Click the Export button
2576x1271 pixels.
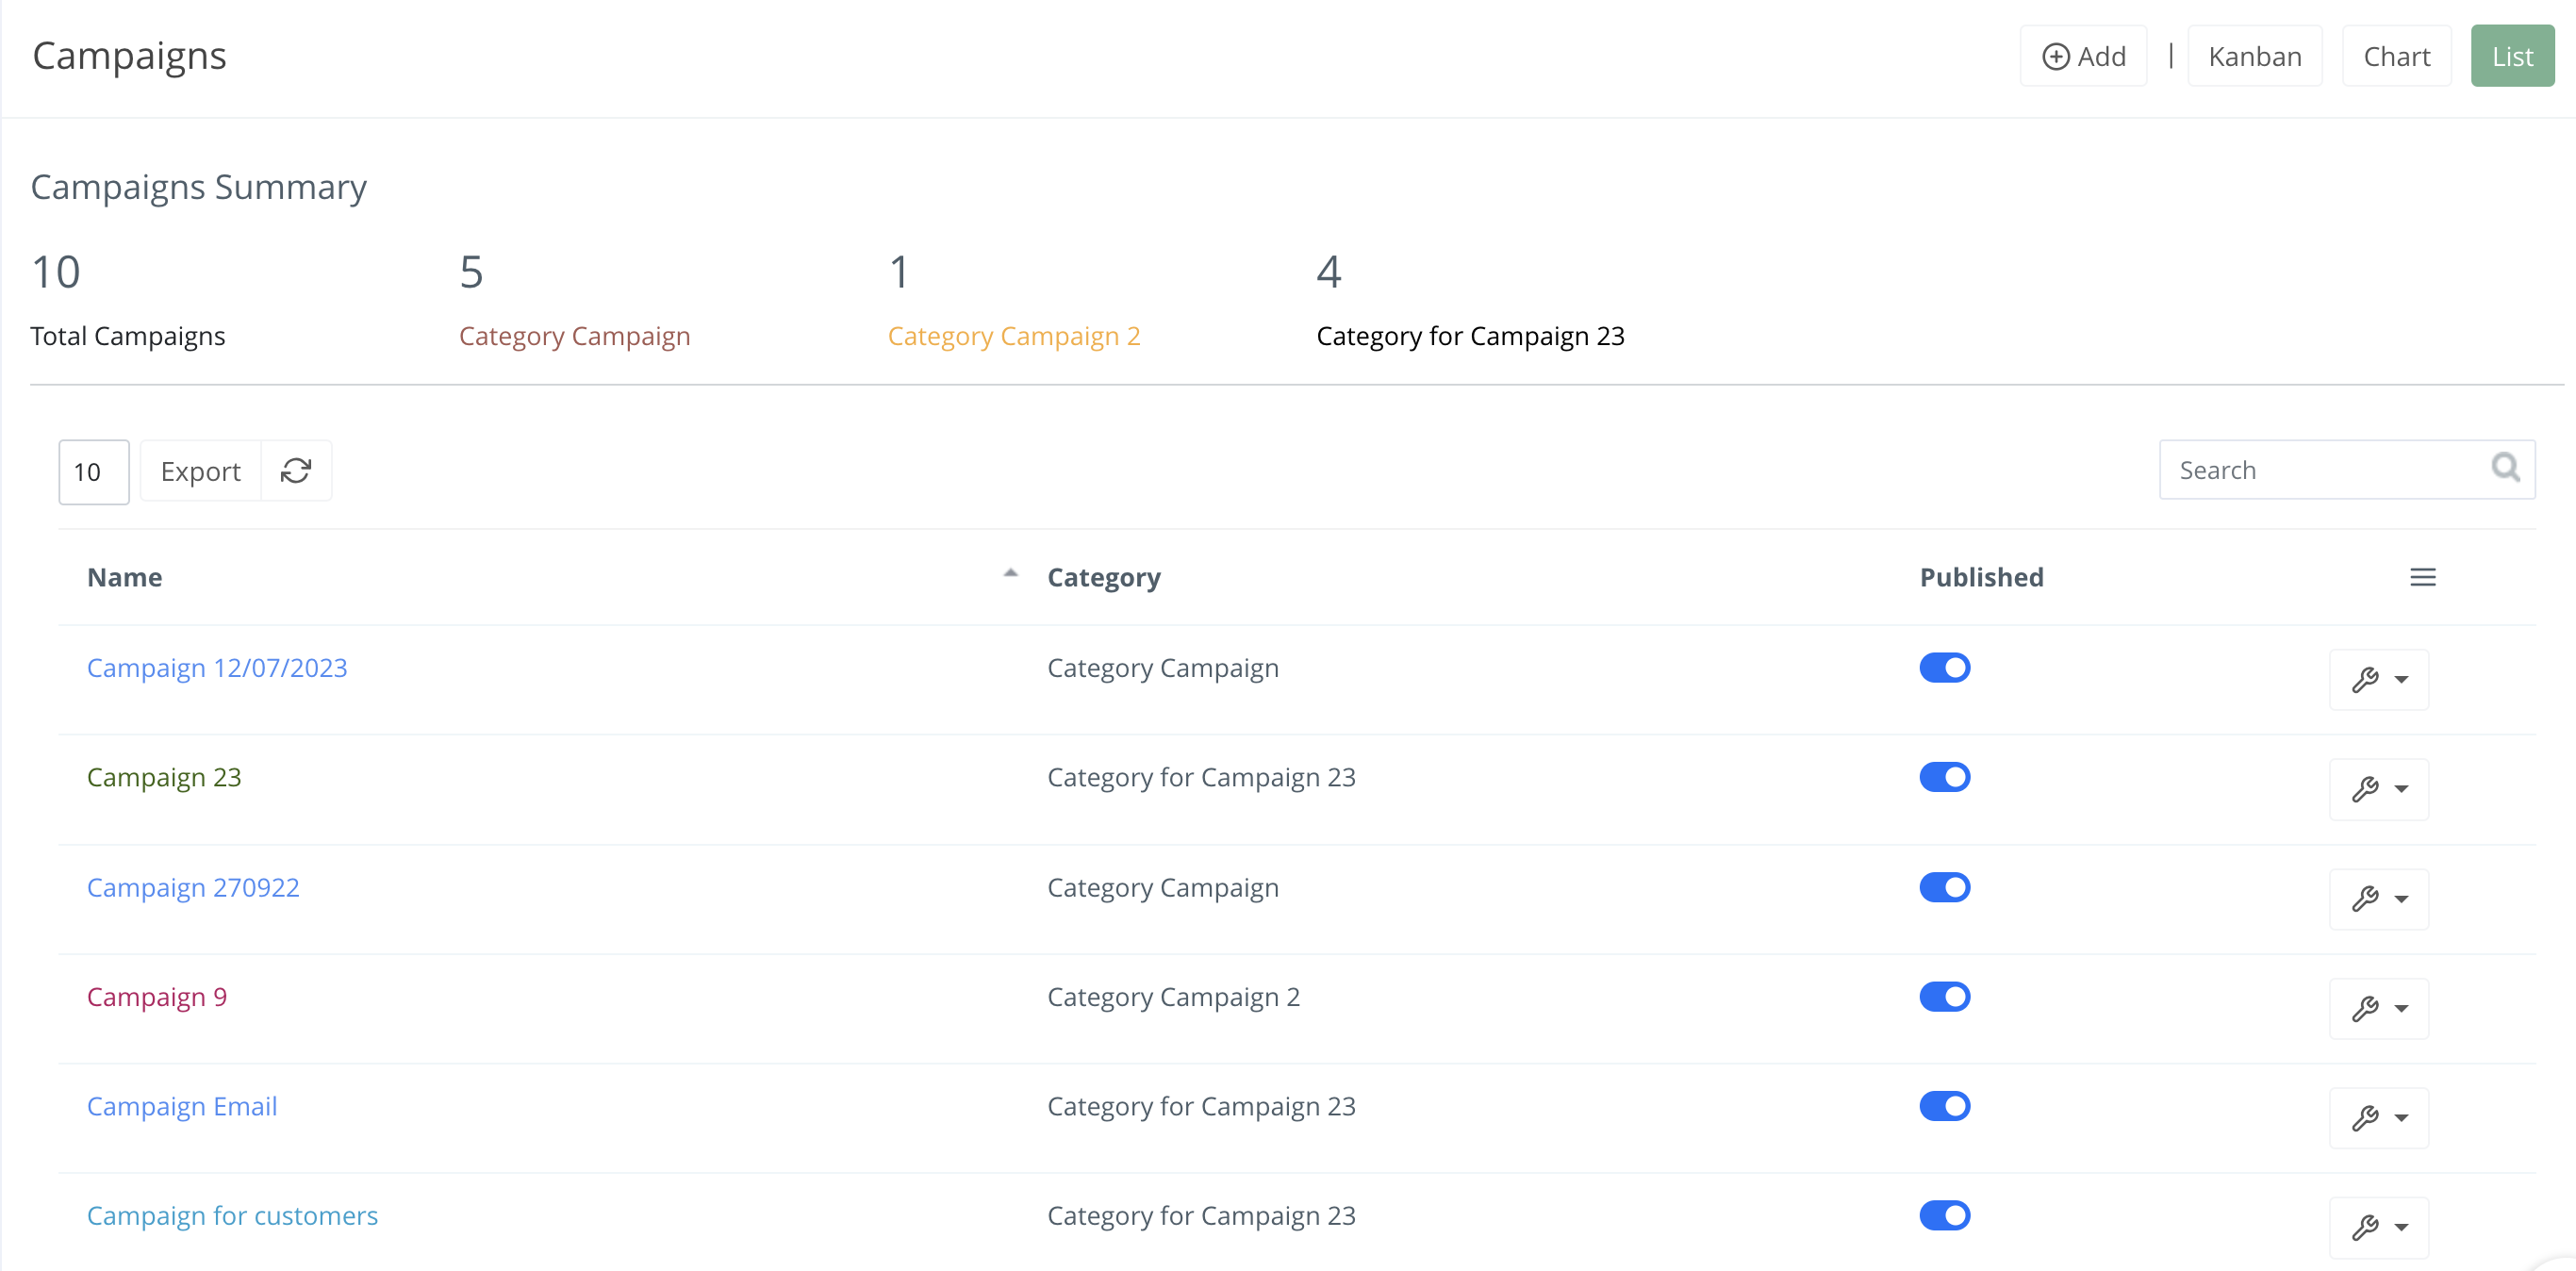200,470
